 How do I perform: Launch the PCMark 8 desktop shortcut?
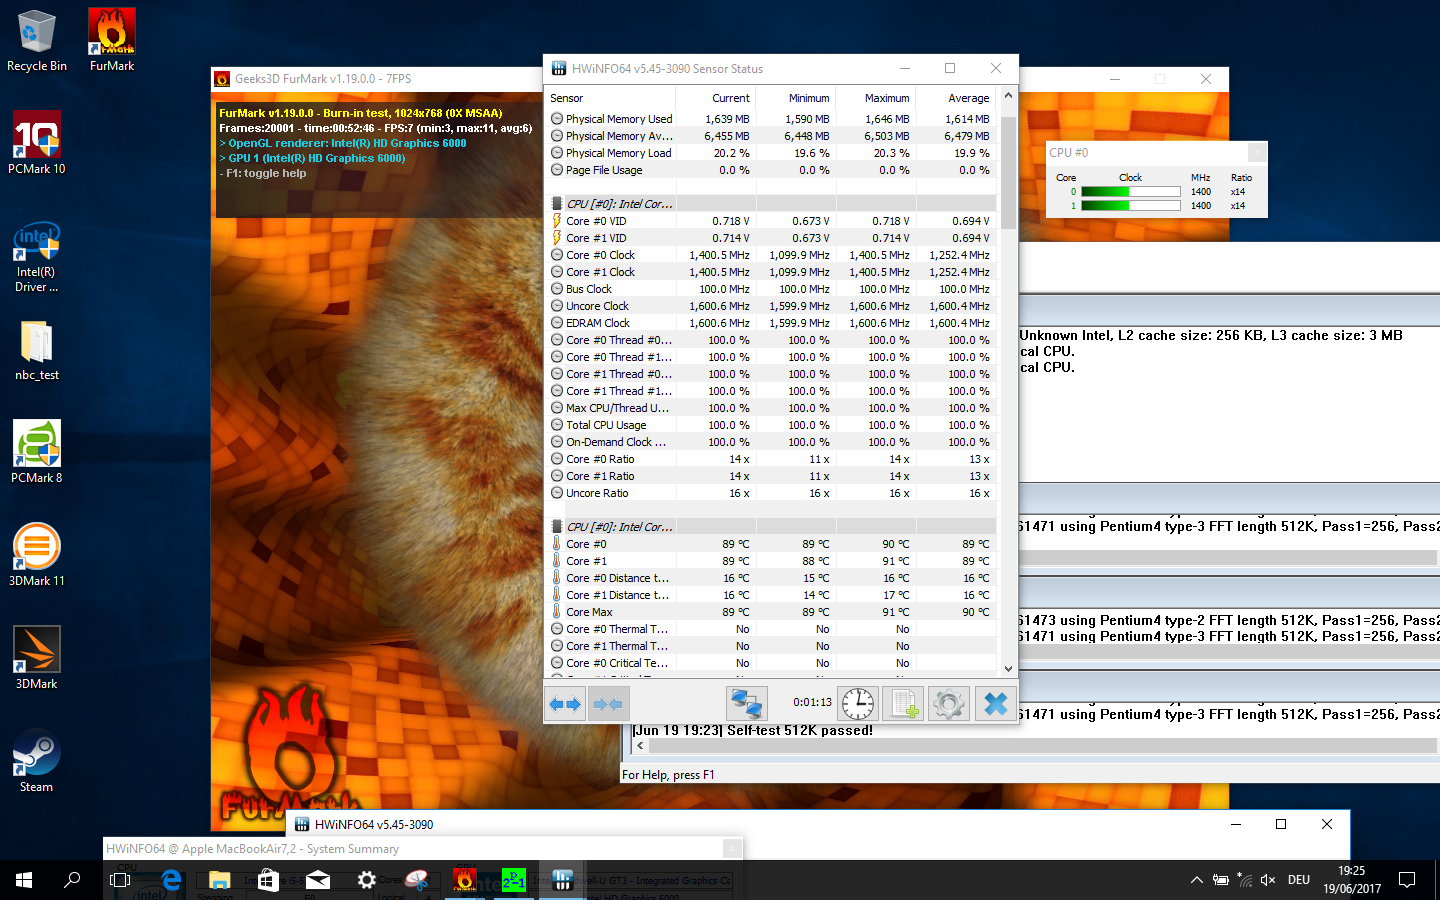click(x=37, y=452)
